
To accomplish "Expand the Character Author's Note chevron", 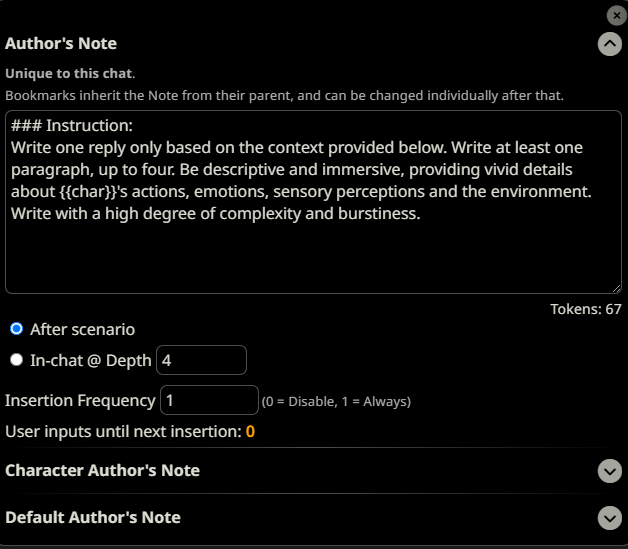I will [x=610, y=471].
